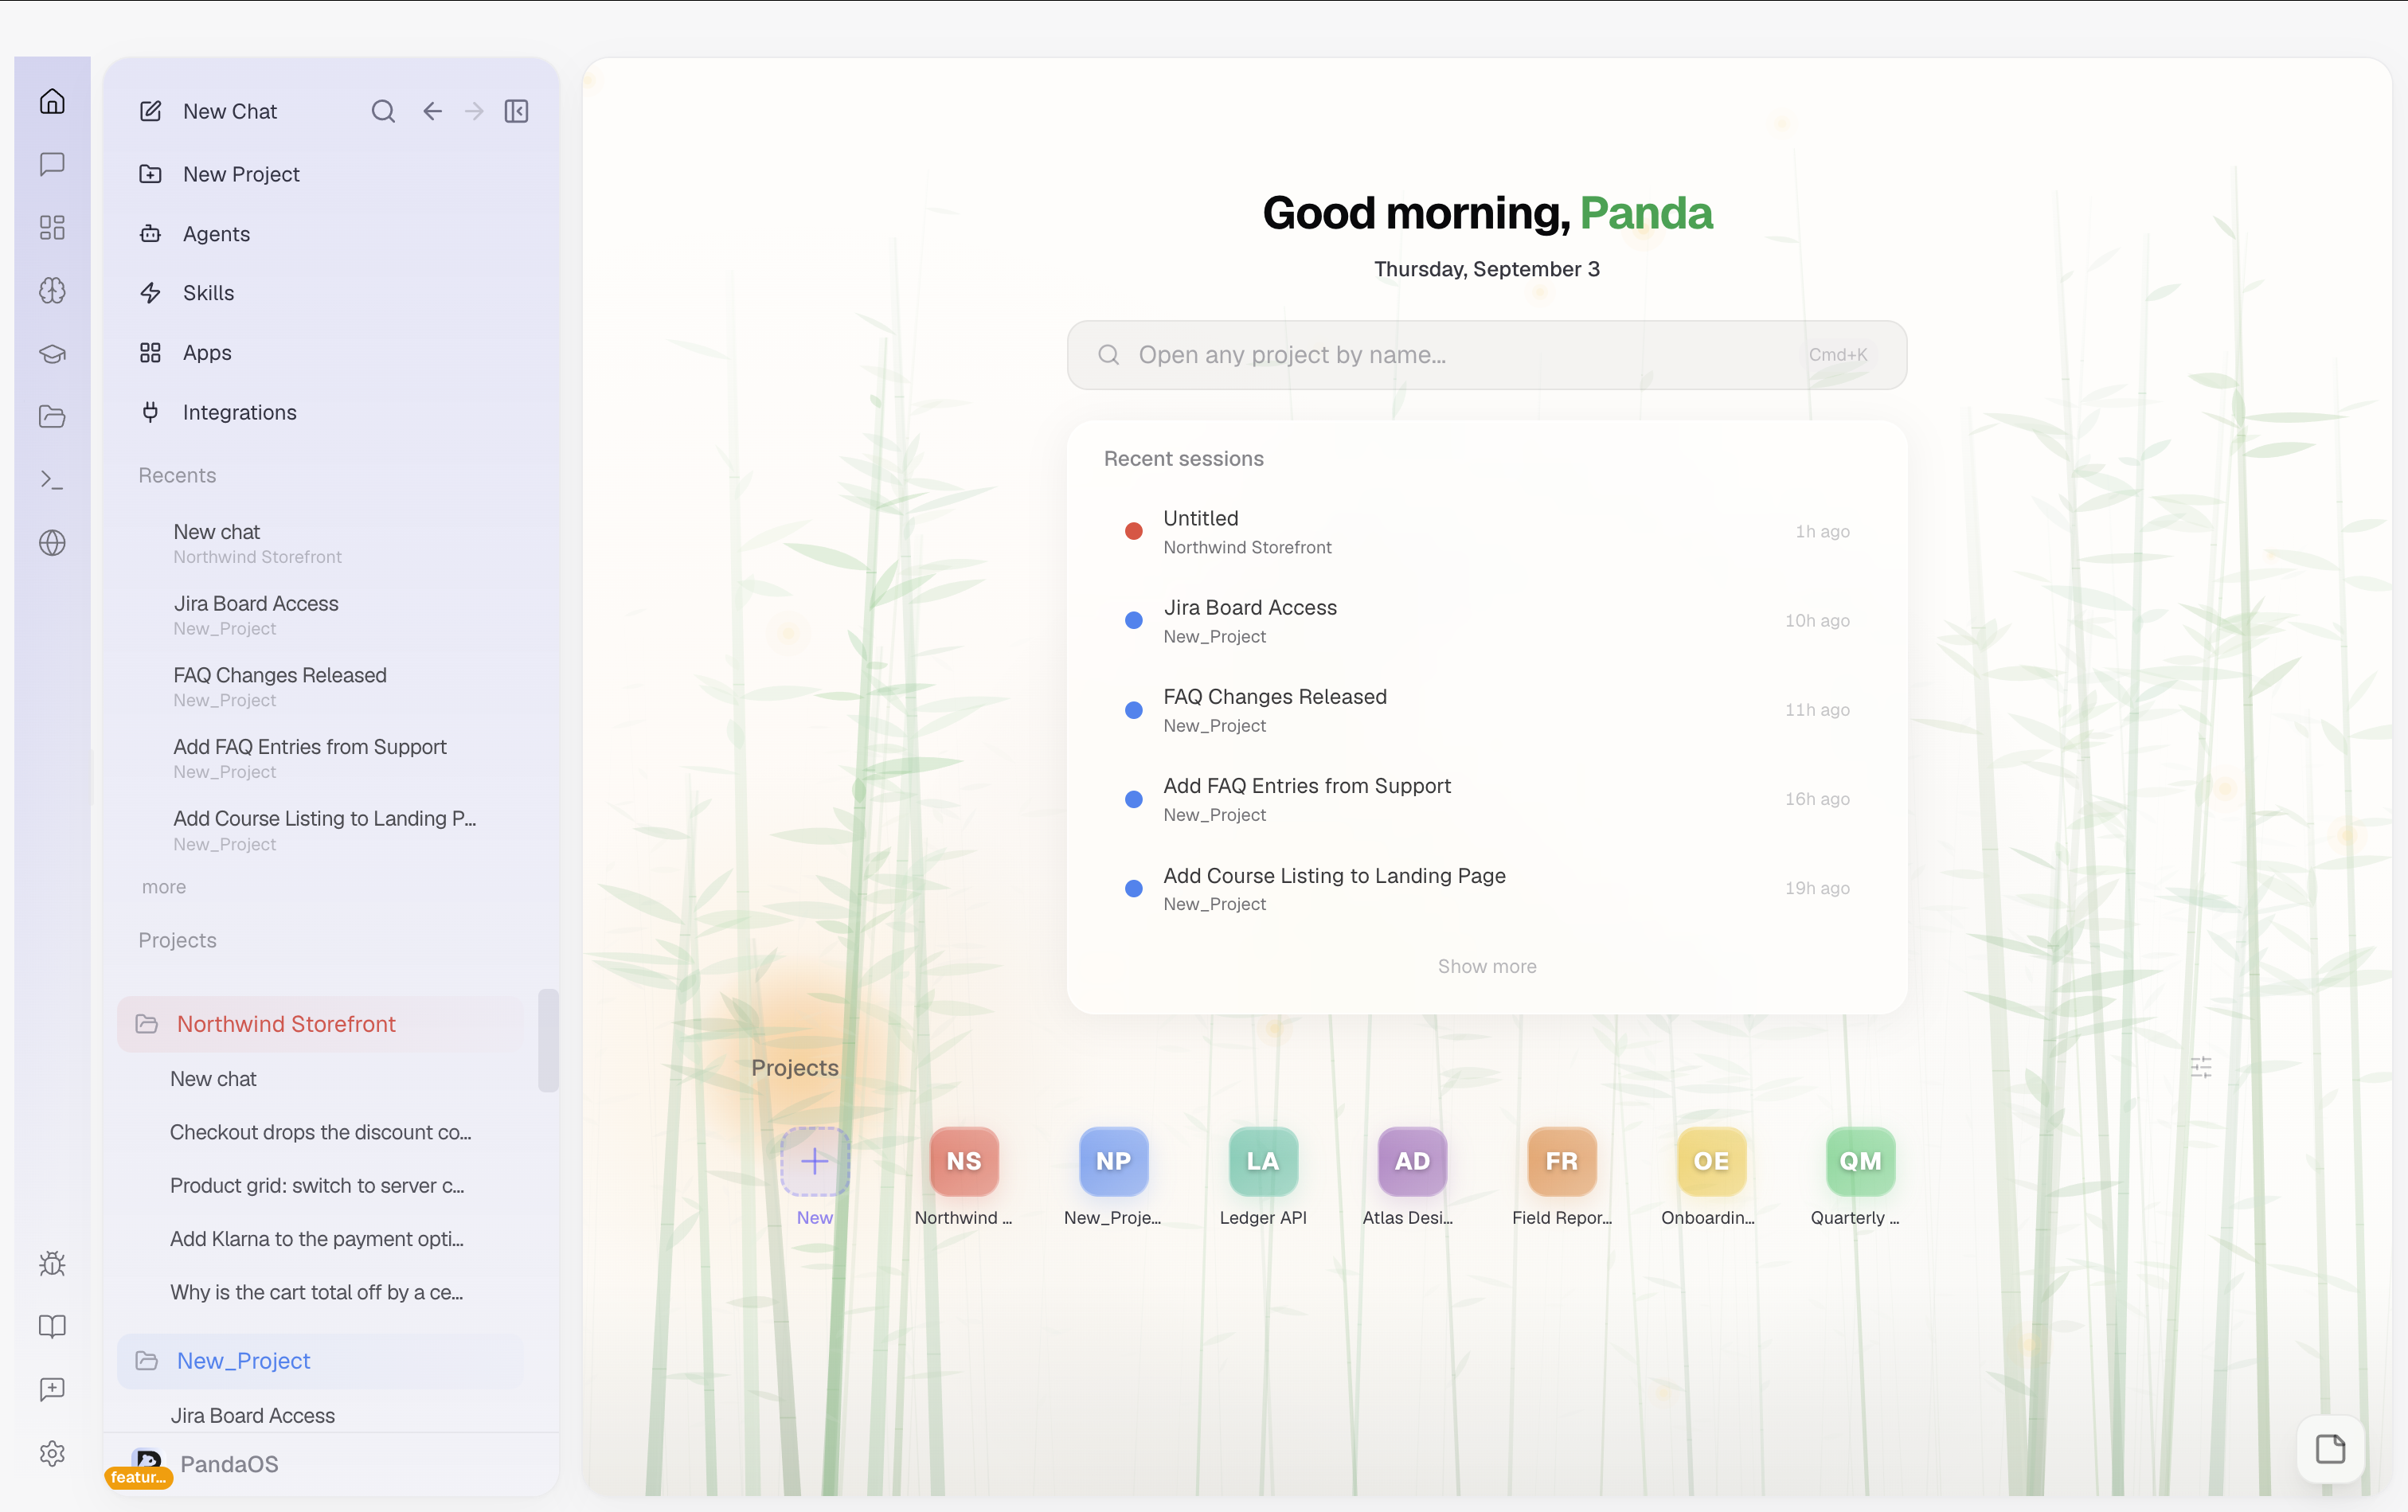2408x1512 pixels.
Task: Open the feedback message-plus icon
Action: point(52,1389)
